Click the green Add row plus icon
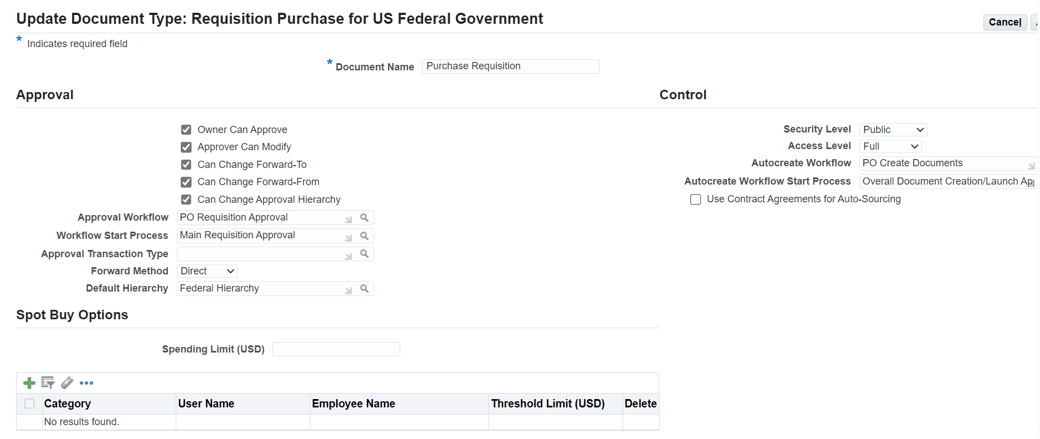The image size is (1040, 439). click(29, 383)
